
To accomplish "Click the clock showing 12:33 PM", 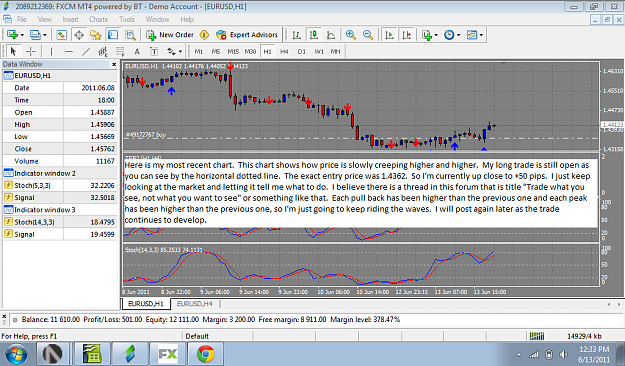I will click(x=594, y=350).
